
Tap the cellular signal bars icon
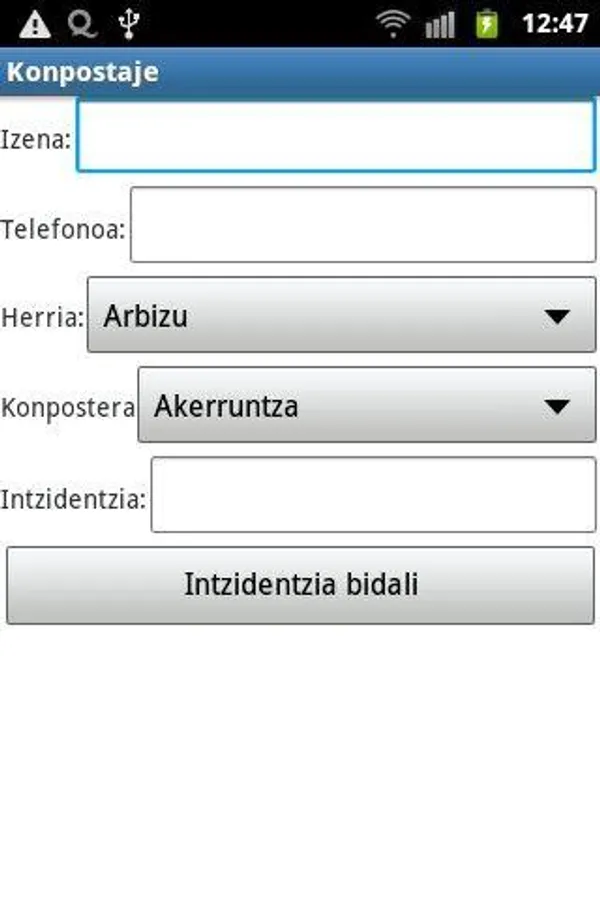click(x=439, y=24)
